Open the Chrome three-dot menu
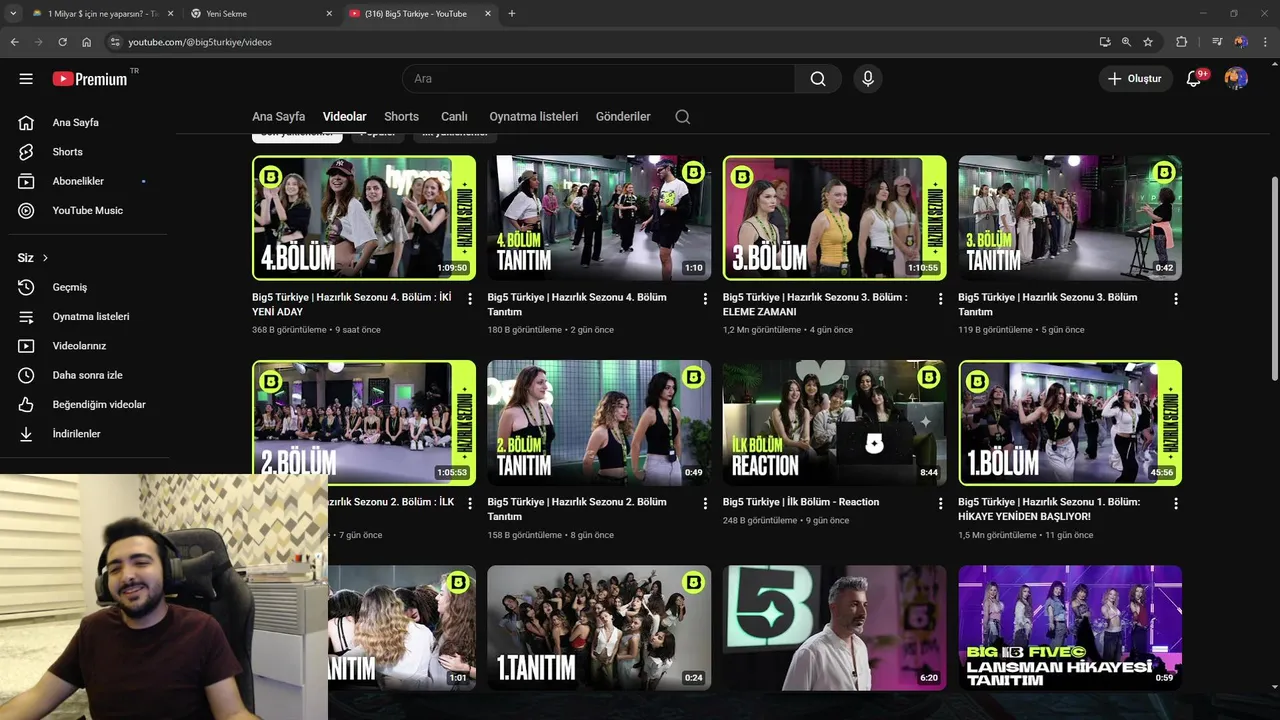This screenshot has width=1280, height=720. (x=1264, y=42)
